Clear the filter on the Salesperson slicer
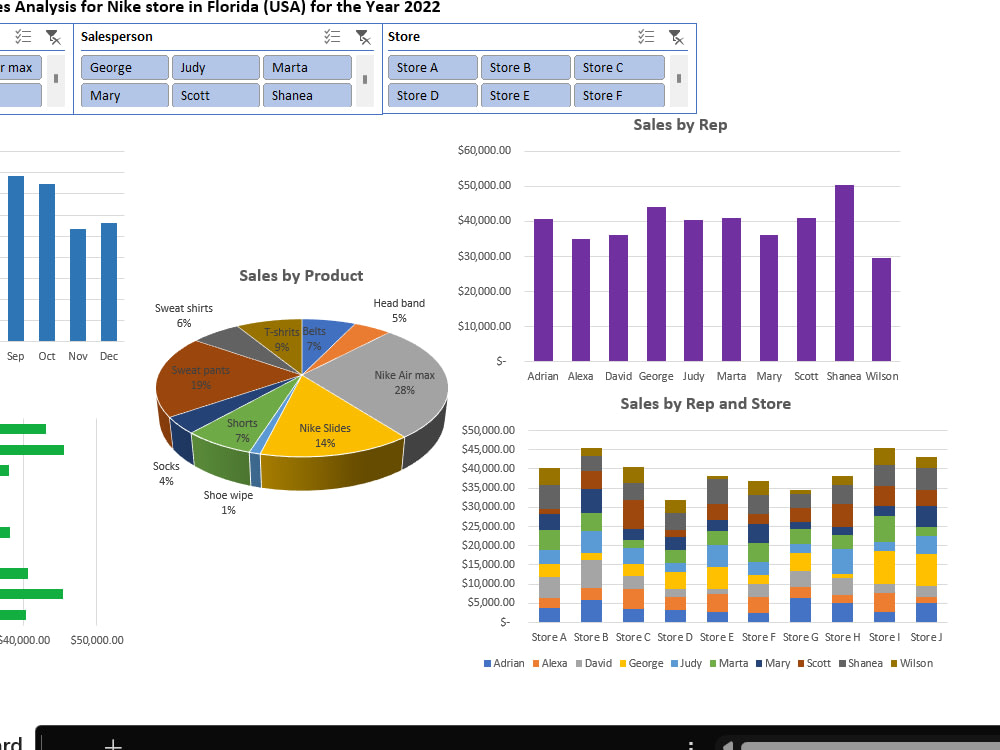1000x750 pixels. (x=363, y=37)
